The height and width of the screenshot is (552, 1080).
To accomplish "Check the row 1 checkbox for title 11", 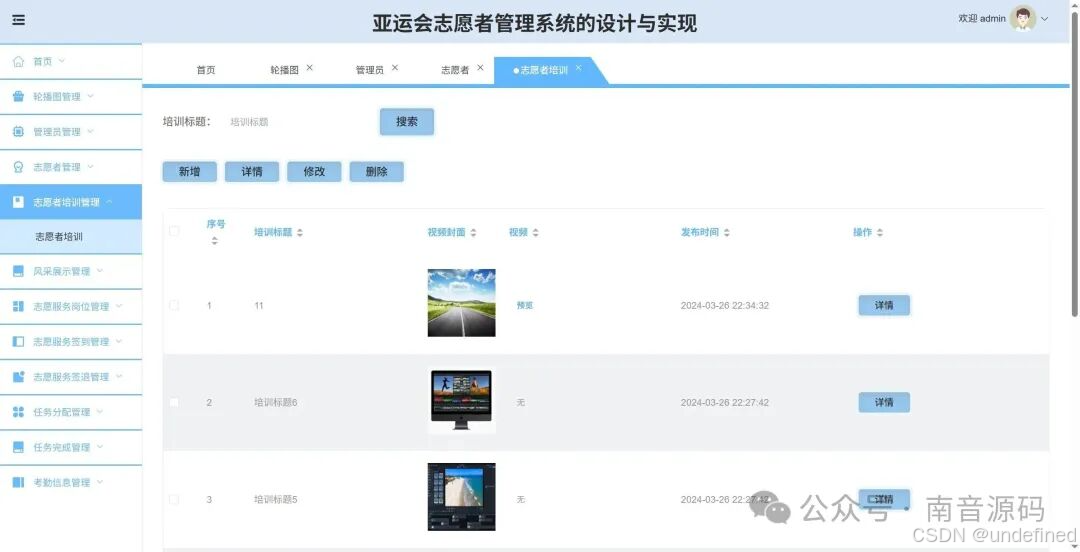I will (174, 305).
